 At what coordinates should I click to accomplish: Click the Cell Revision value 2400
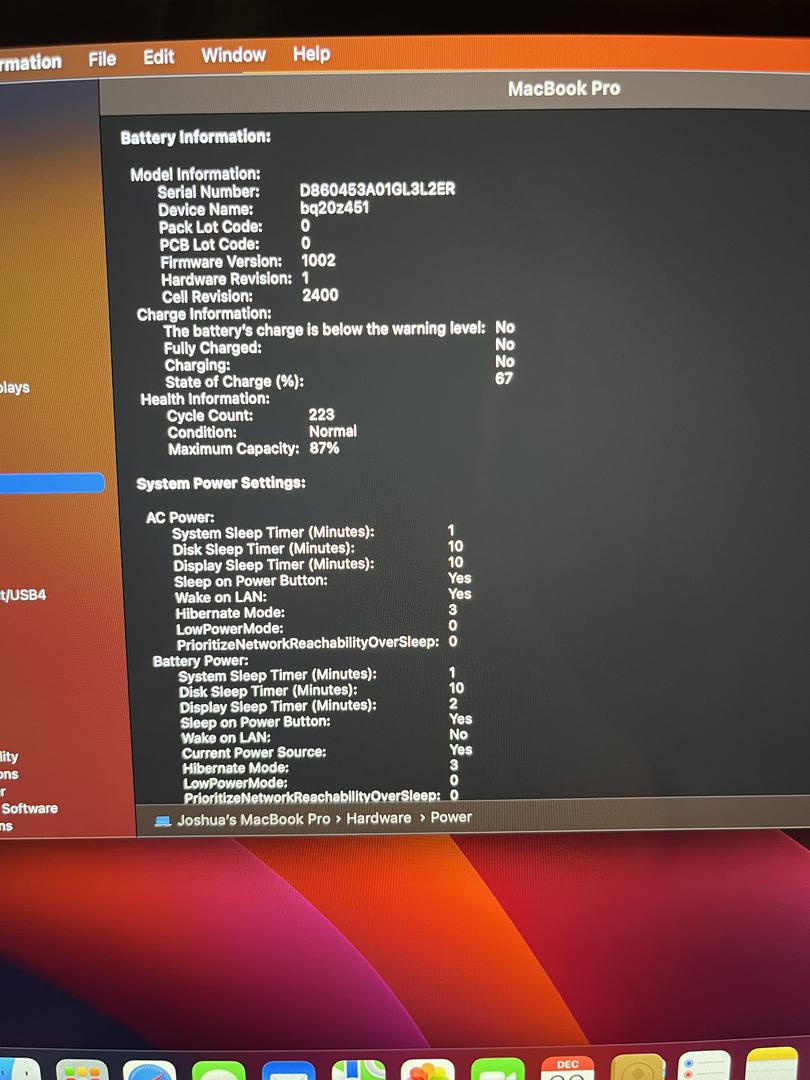click(320, 295)
